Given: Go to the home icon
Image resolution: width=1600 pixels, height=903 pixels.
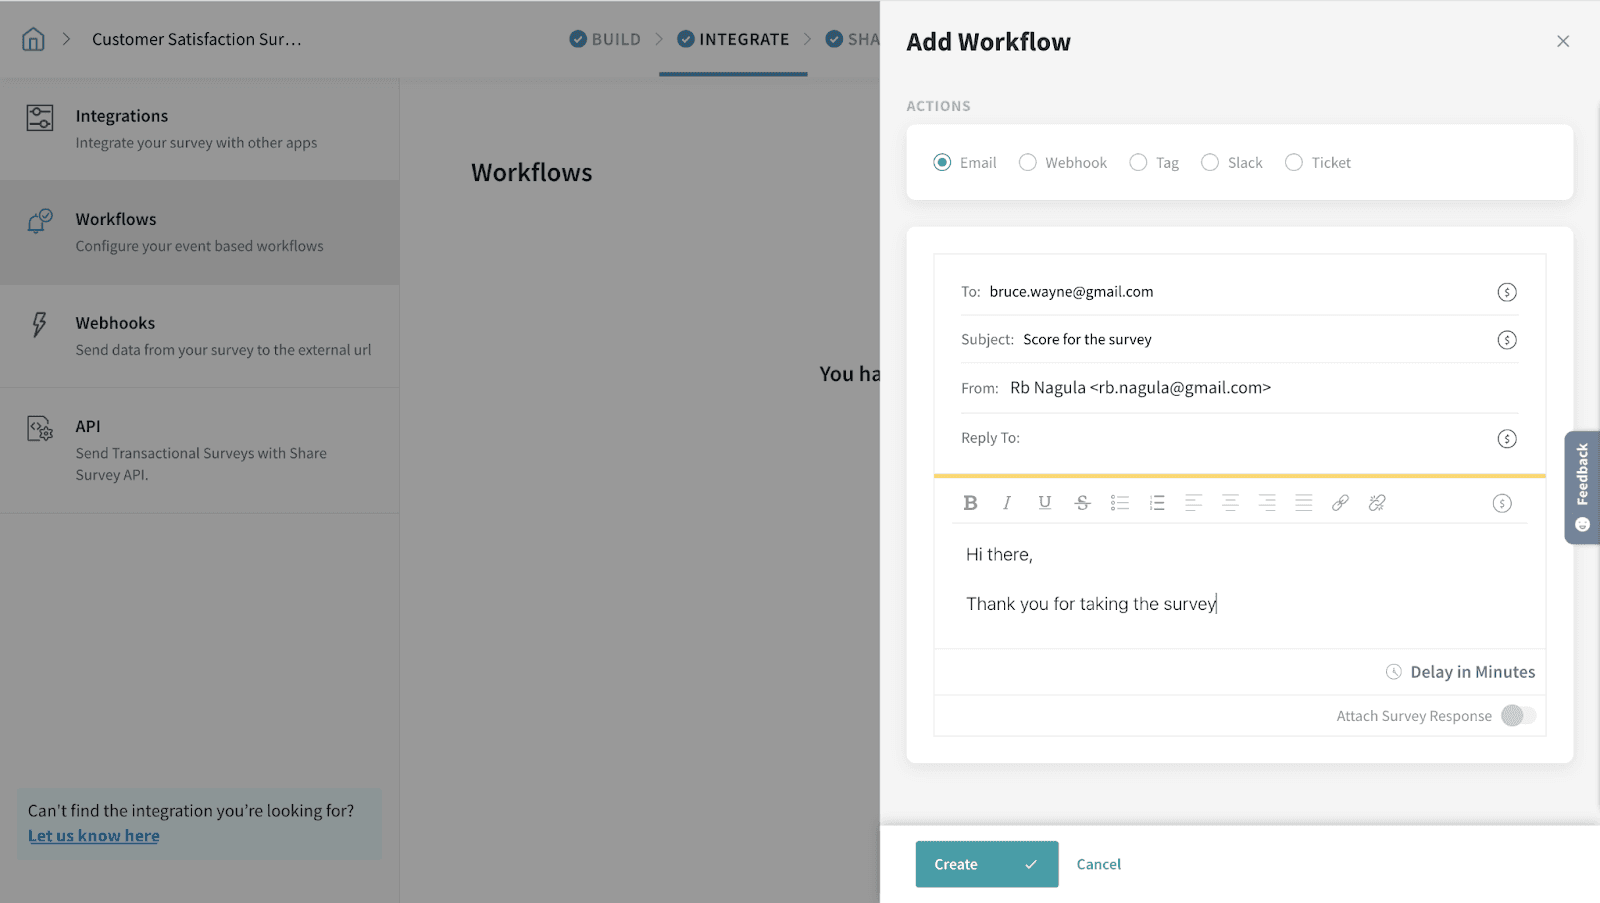Looking at the screenshot, I should click(33, 39).
